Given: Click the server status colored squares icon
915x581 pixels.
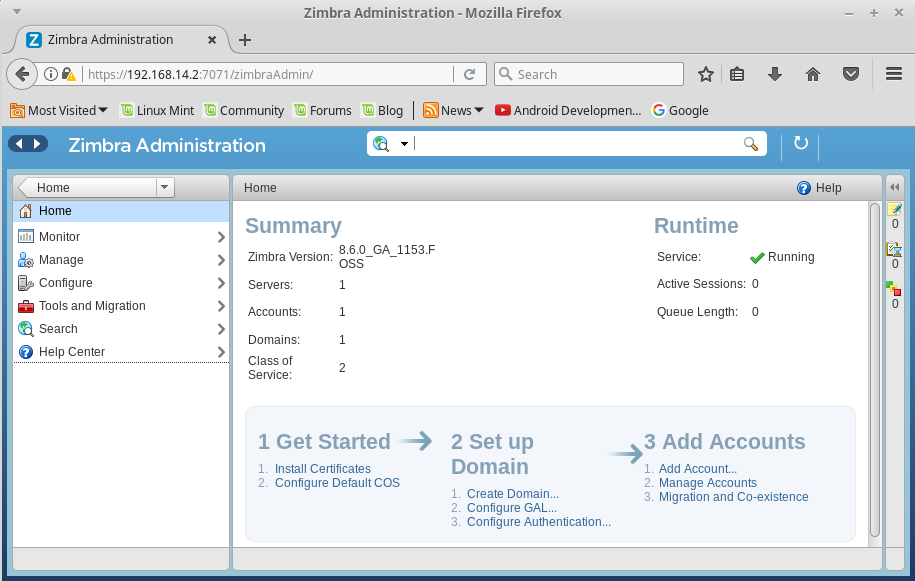Looking at the screenshot, I should click(893, 288).
